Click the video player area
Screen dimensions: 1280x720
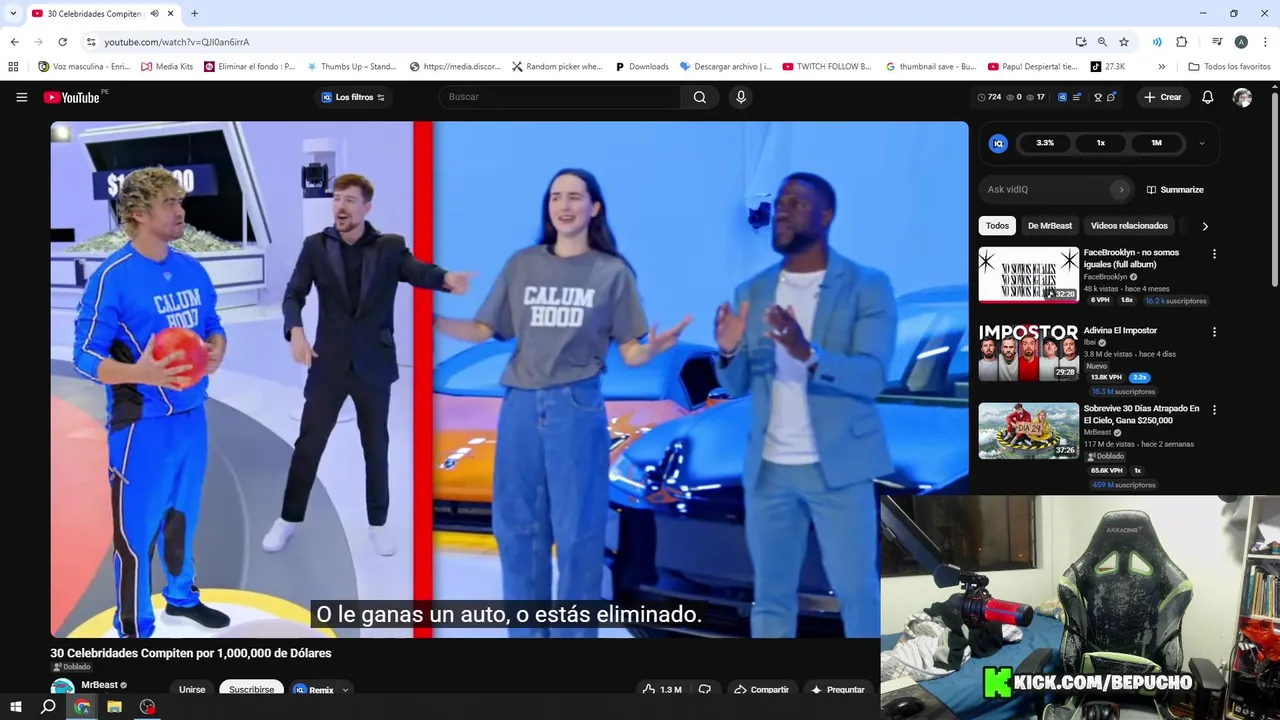(x=509, y=379)
